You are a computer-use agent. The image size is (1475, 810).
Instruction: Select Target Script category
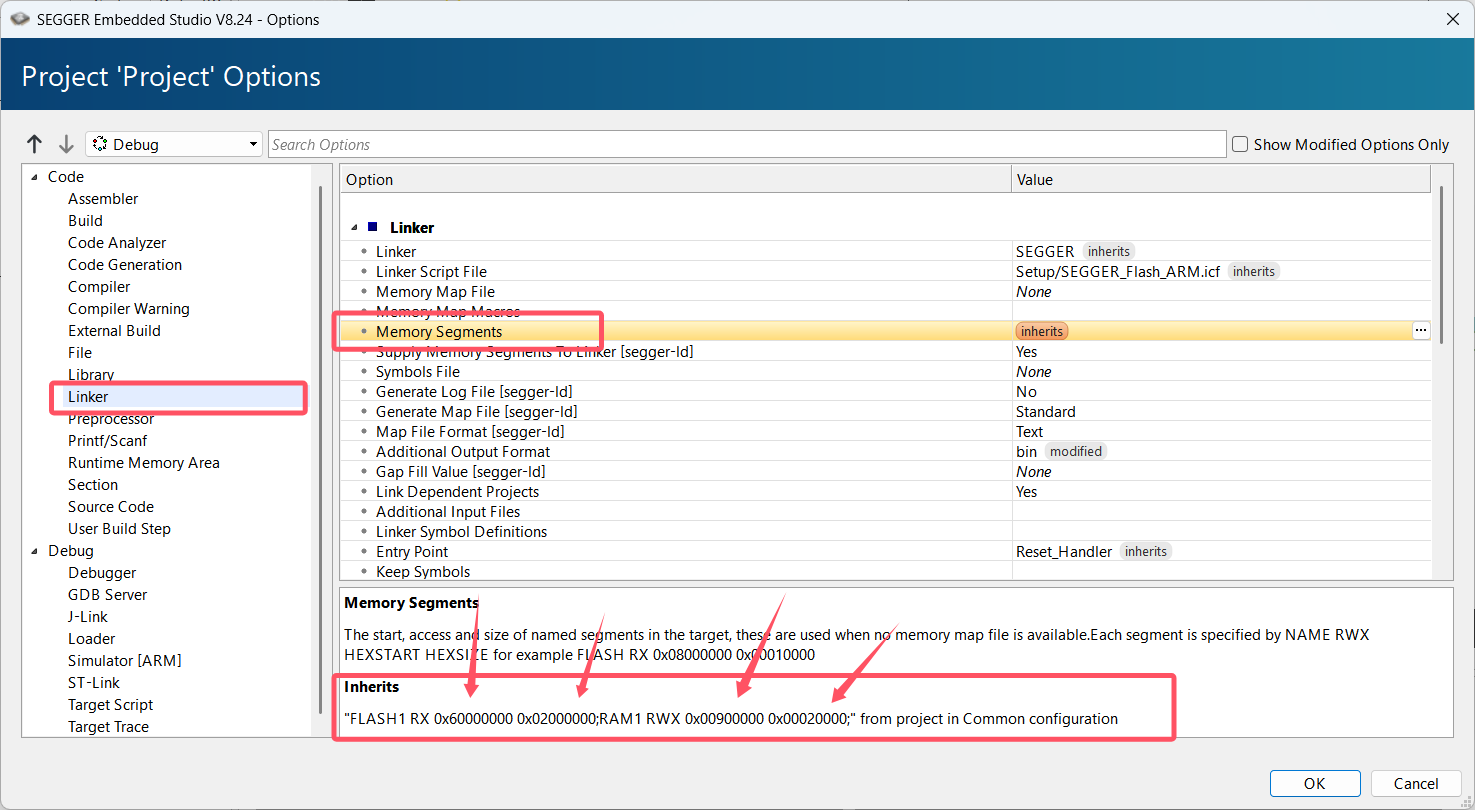[111, 705]
